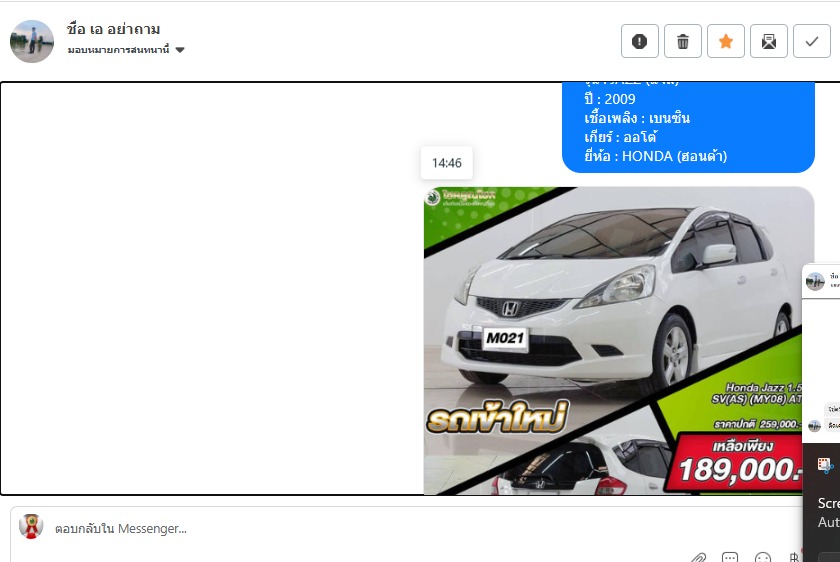Mark conversation as spam with exclamation icon

(640, 41)
